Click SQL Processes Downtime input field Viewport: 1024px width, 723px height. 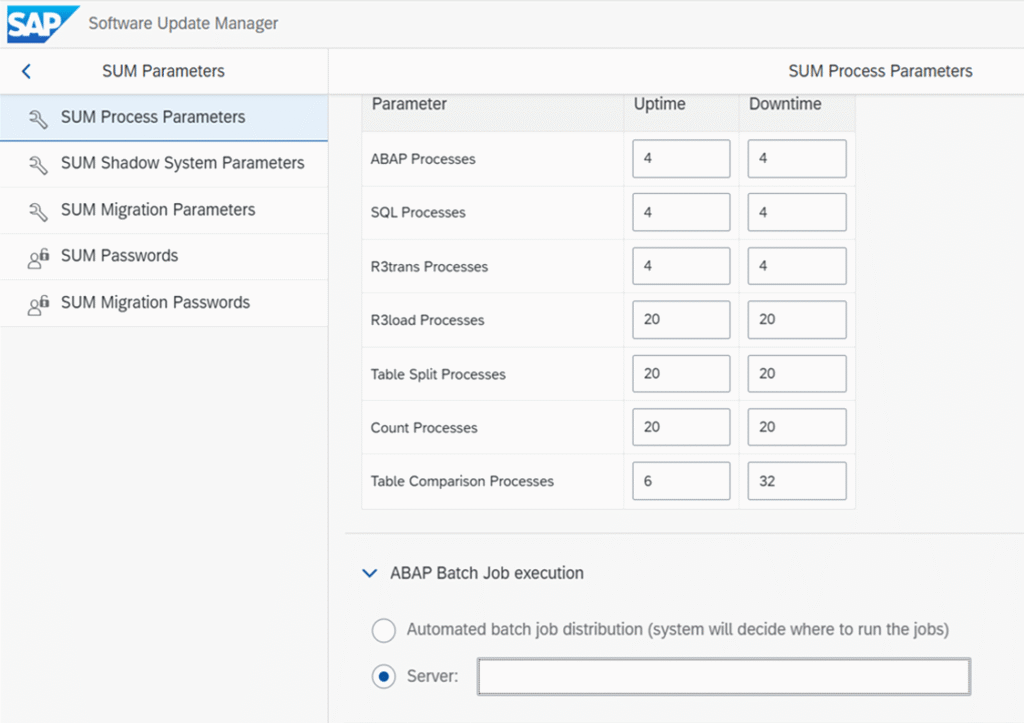(796, 212)
